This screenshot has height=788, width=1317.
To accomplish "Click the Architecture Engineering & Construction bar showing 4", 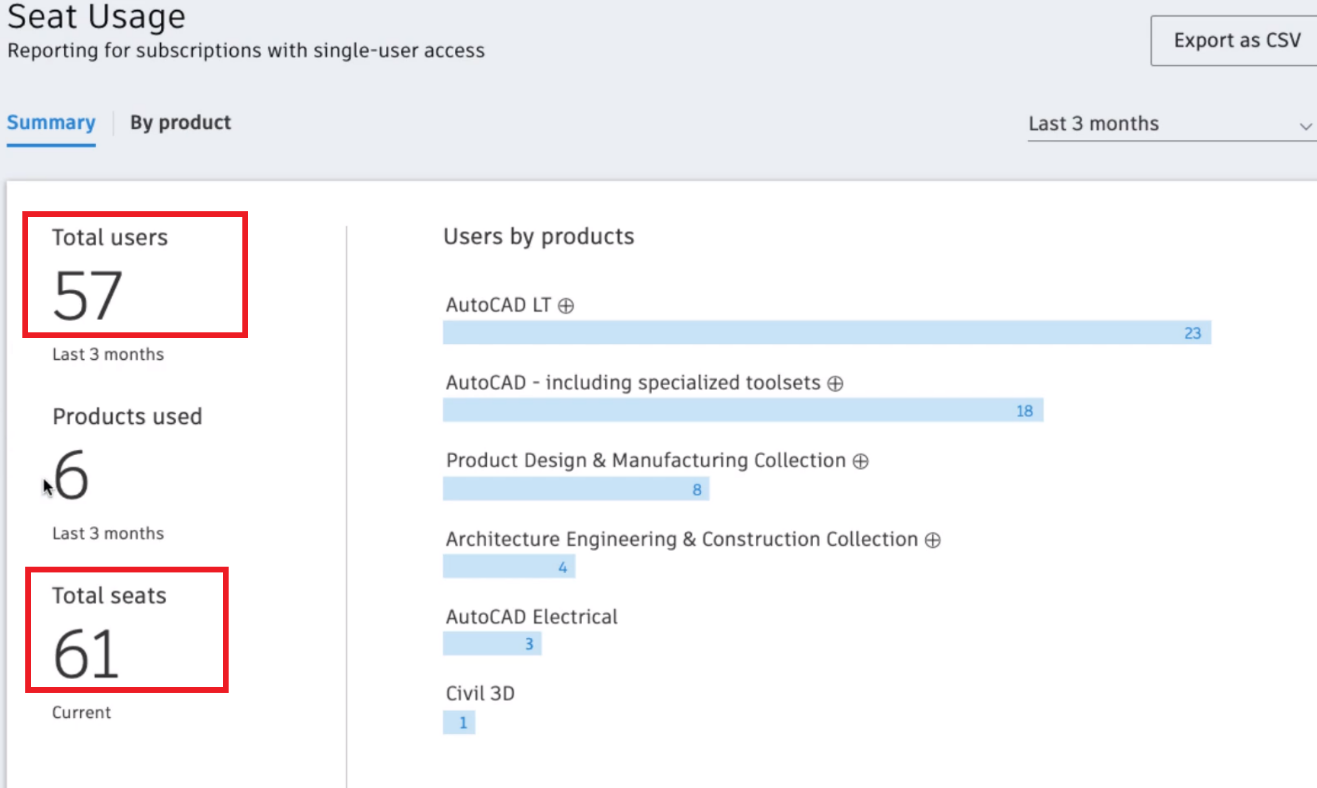I will click(509, 567).
